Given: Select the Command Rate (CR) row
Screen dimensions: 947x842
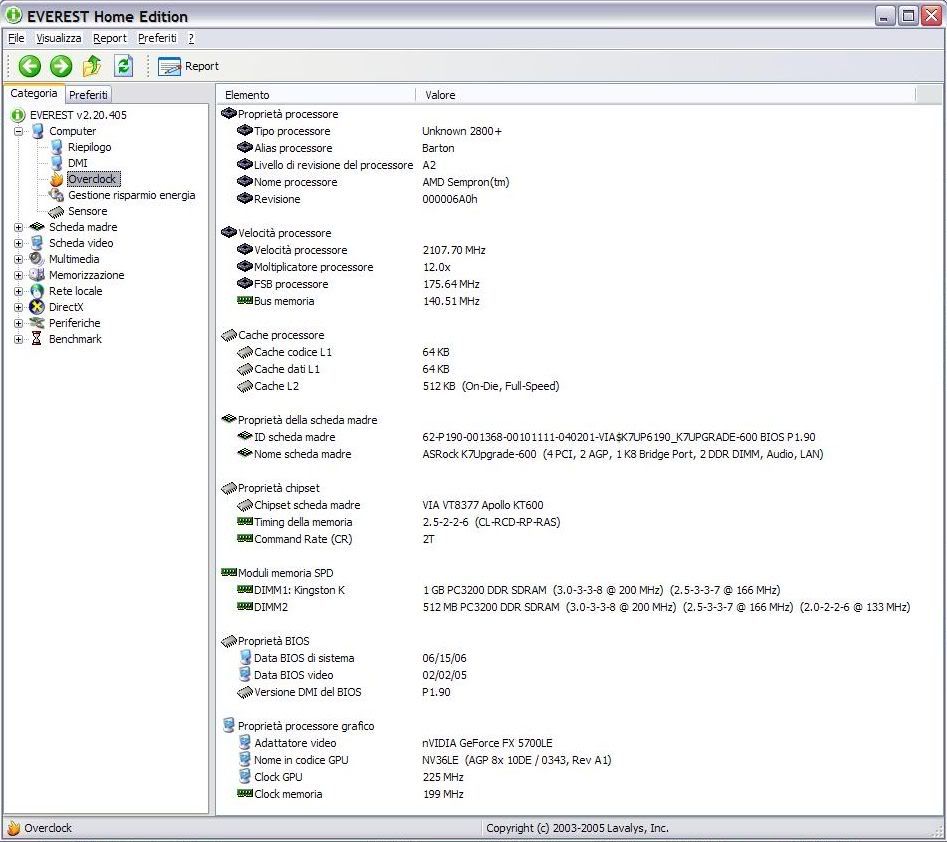Looking at the screenshot, I should tap(336, 539).
